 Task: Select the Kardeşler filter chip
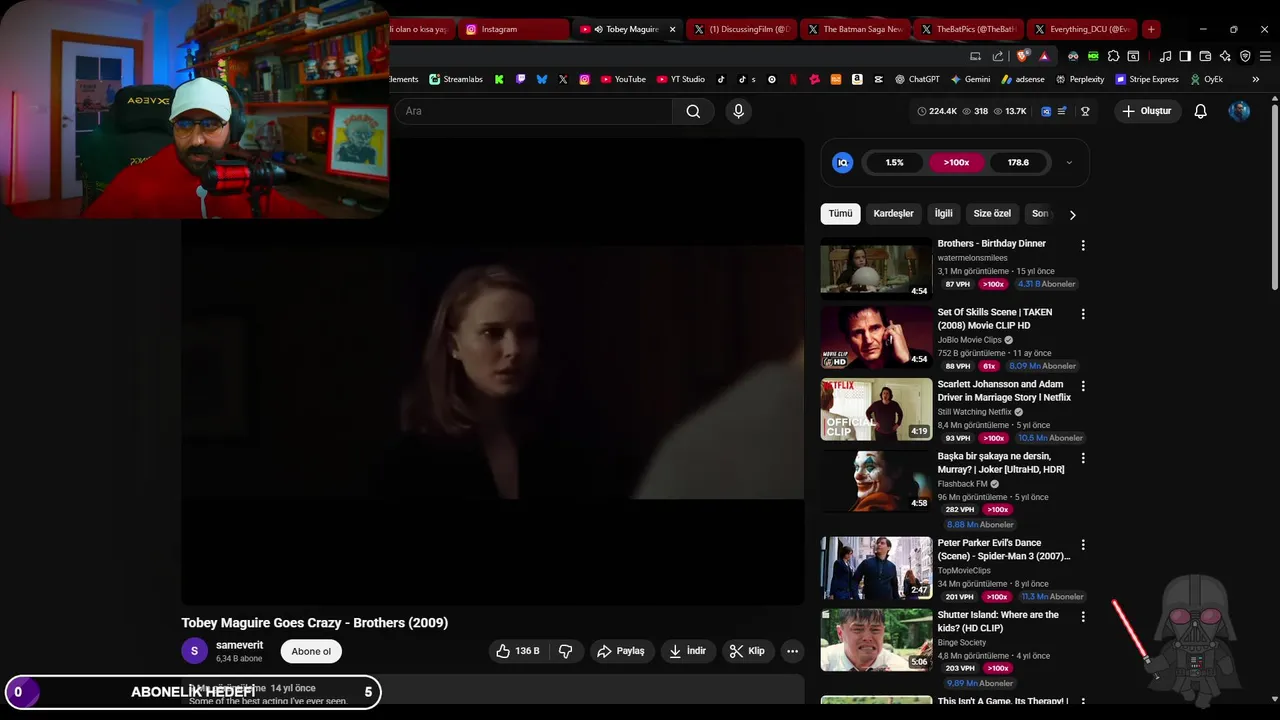[x=893, y=213]
